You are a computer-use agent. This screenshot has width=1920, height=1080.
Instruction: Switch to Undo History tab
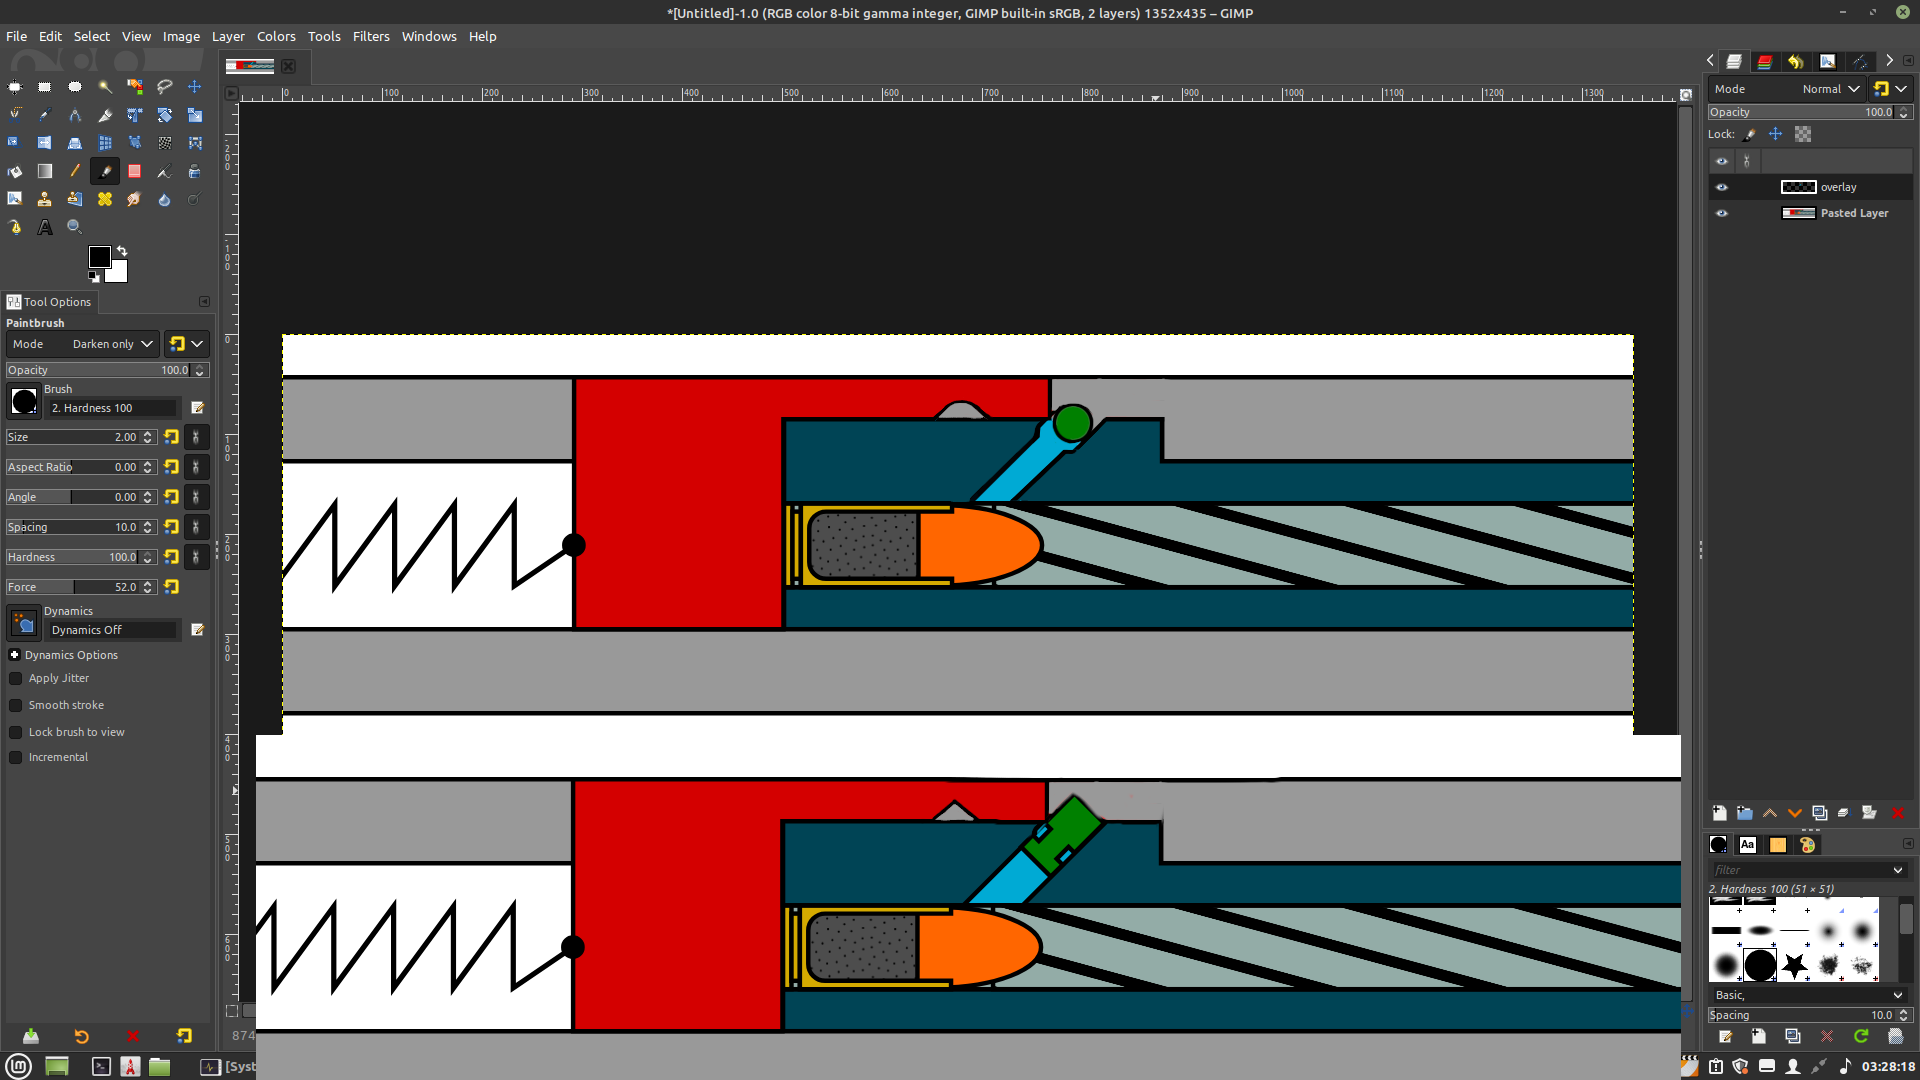point(1796,61)
